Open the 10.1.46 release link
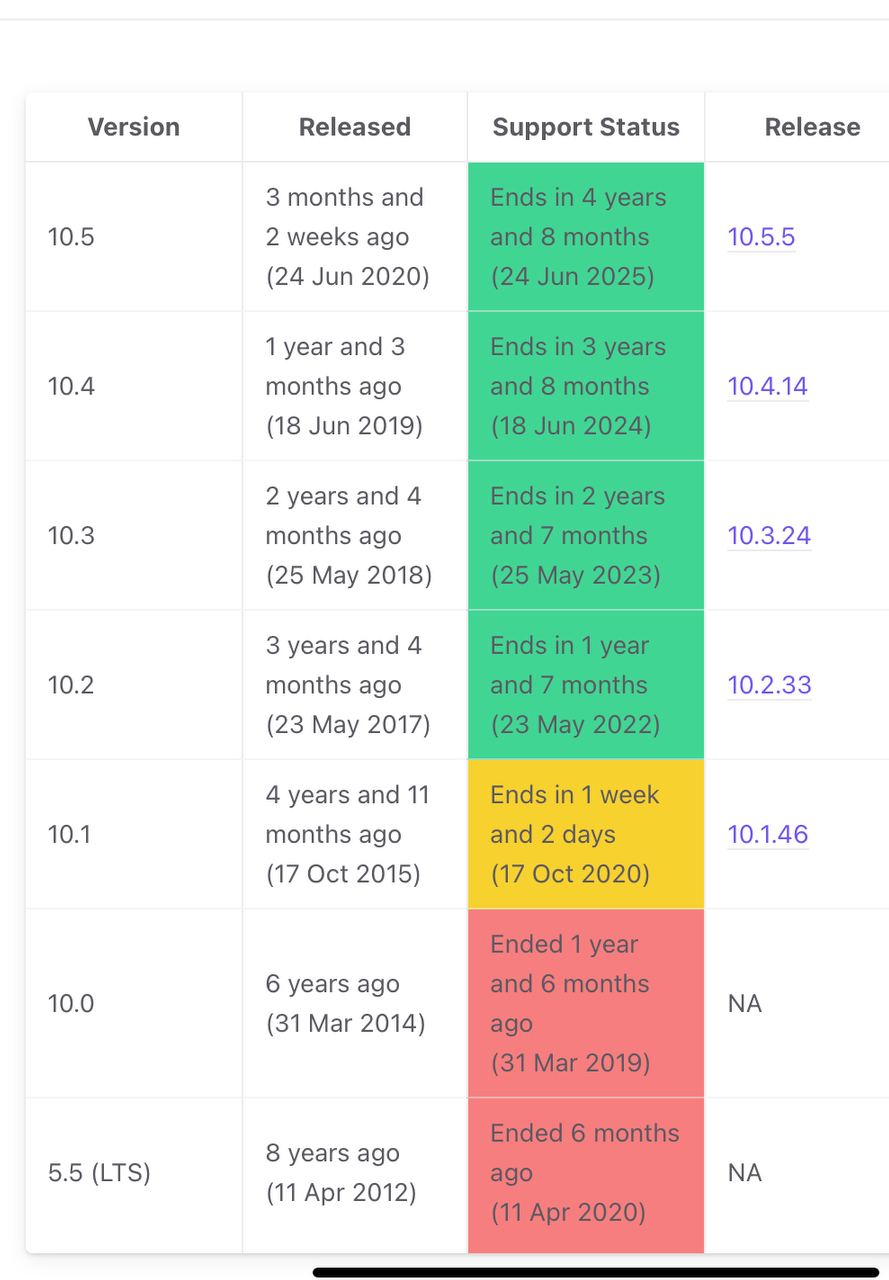 [x=767, y=834]
